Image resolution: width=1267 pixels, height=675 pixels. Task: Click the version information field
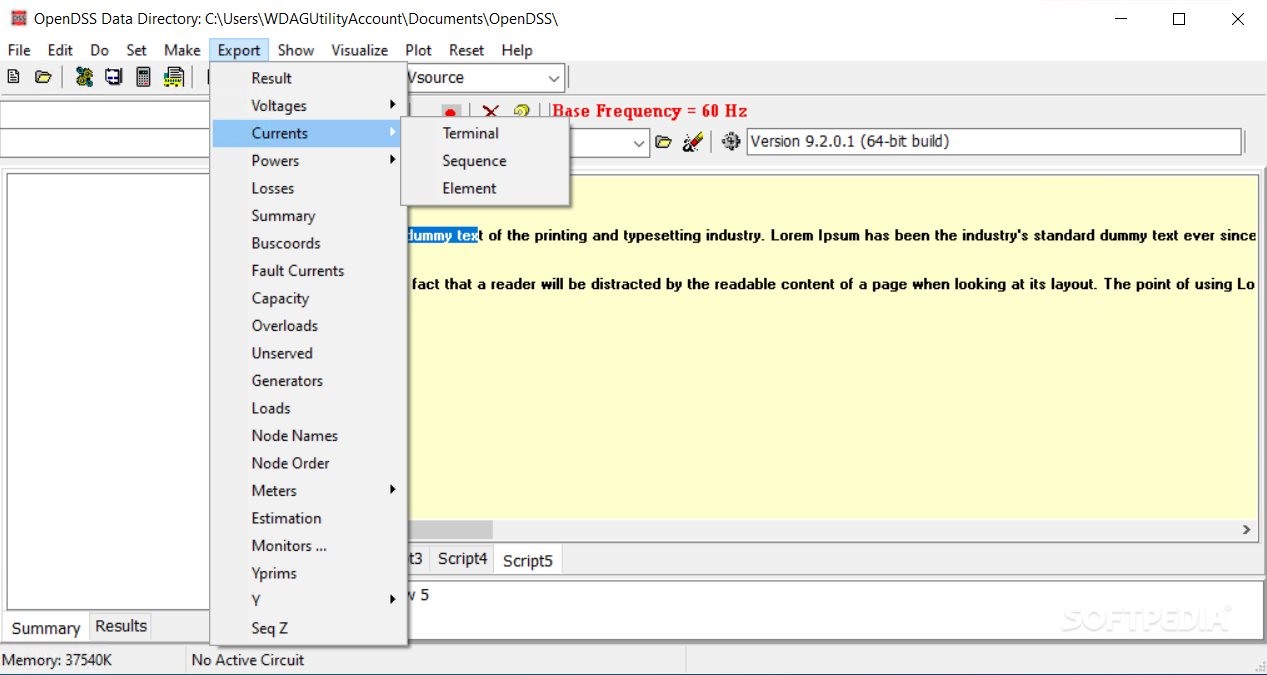point(994,142)
